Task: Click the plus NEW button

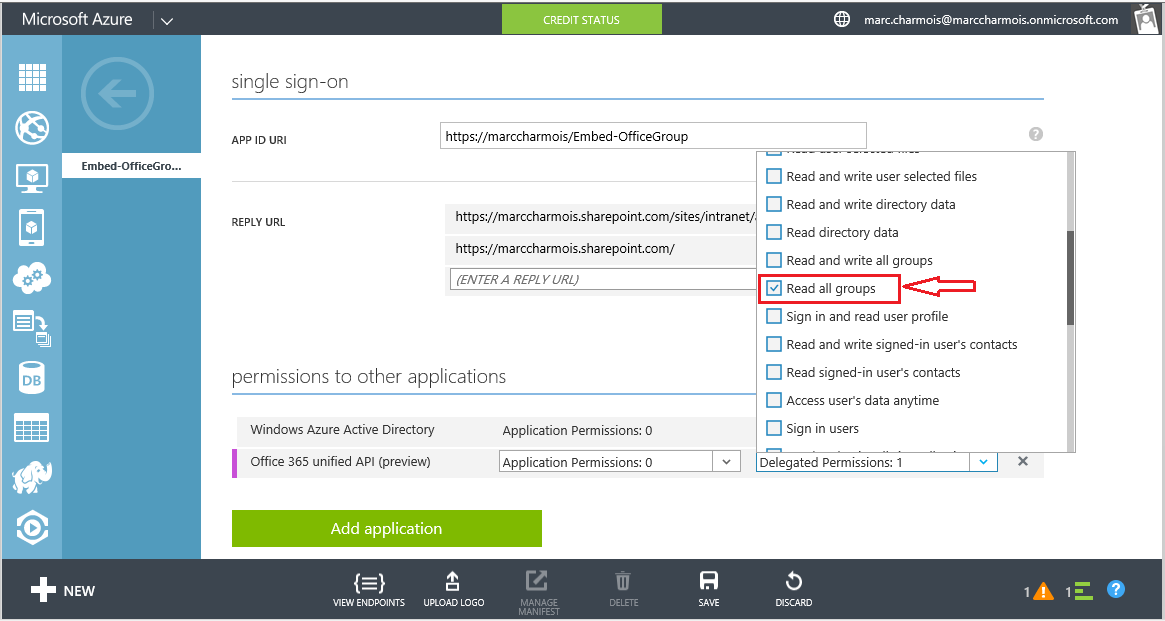Action: [x=63, y=591]
